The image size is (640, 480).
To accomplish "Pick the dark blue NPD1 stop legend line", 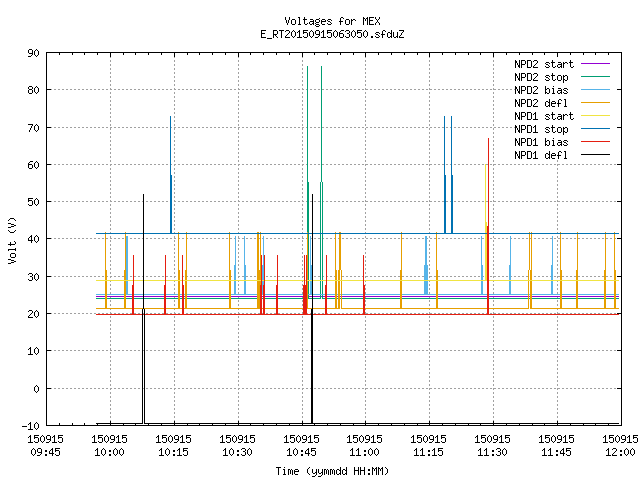I will point(595,129).
